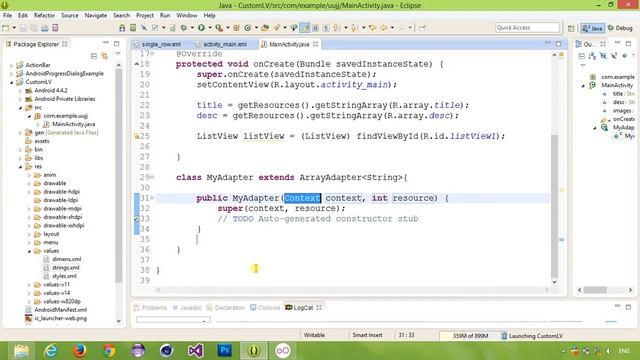
Task: Open the File menu
Action: pyautogui.click(x=7, y=15)
